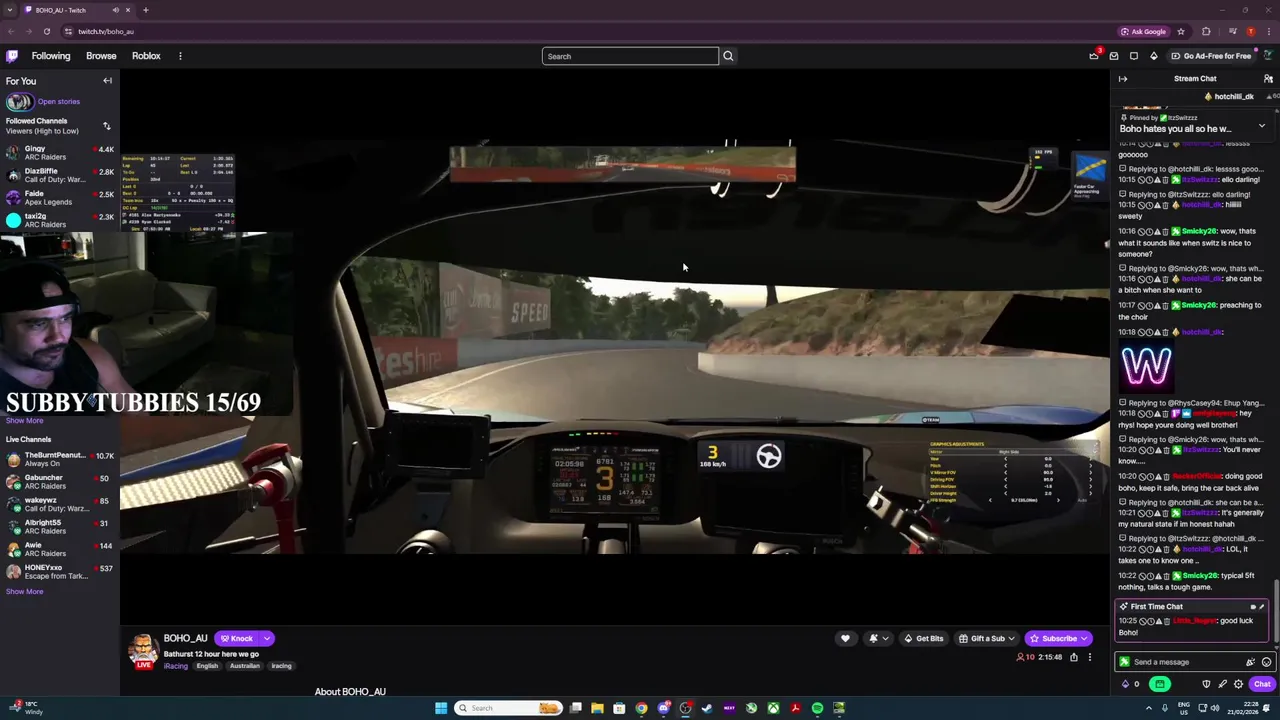Follow with the heart icon below the video
The width and height of the screenshot is (1280, 720).
tap(845, 639)
